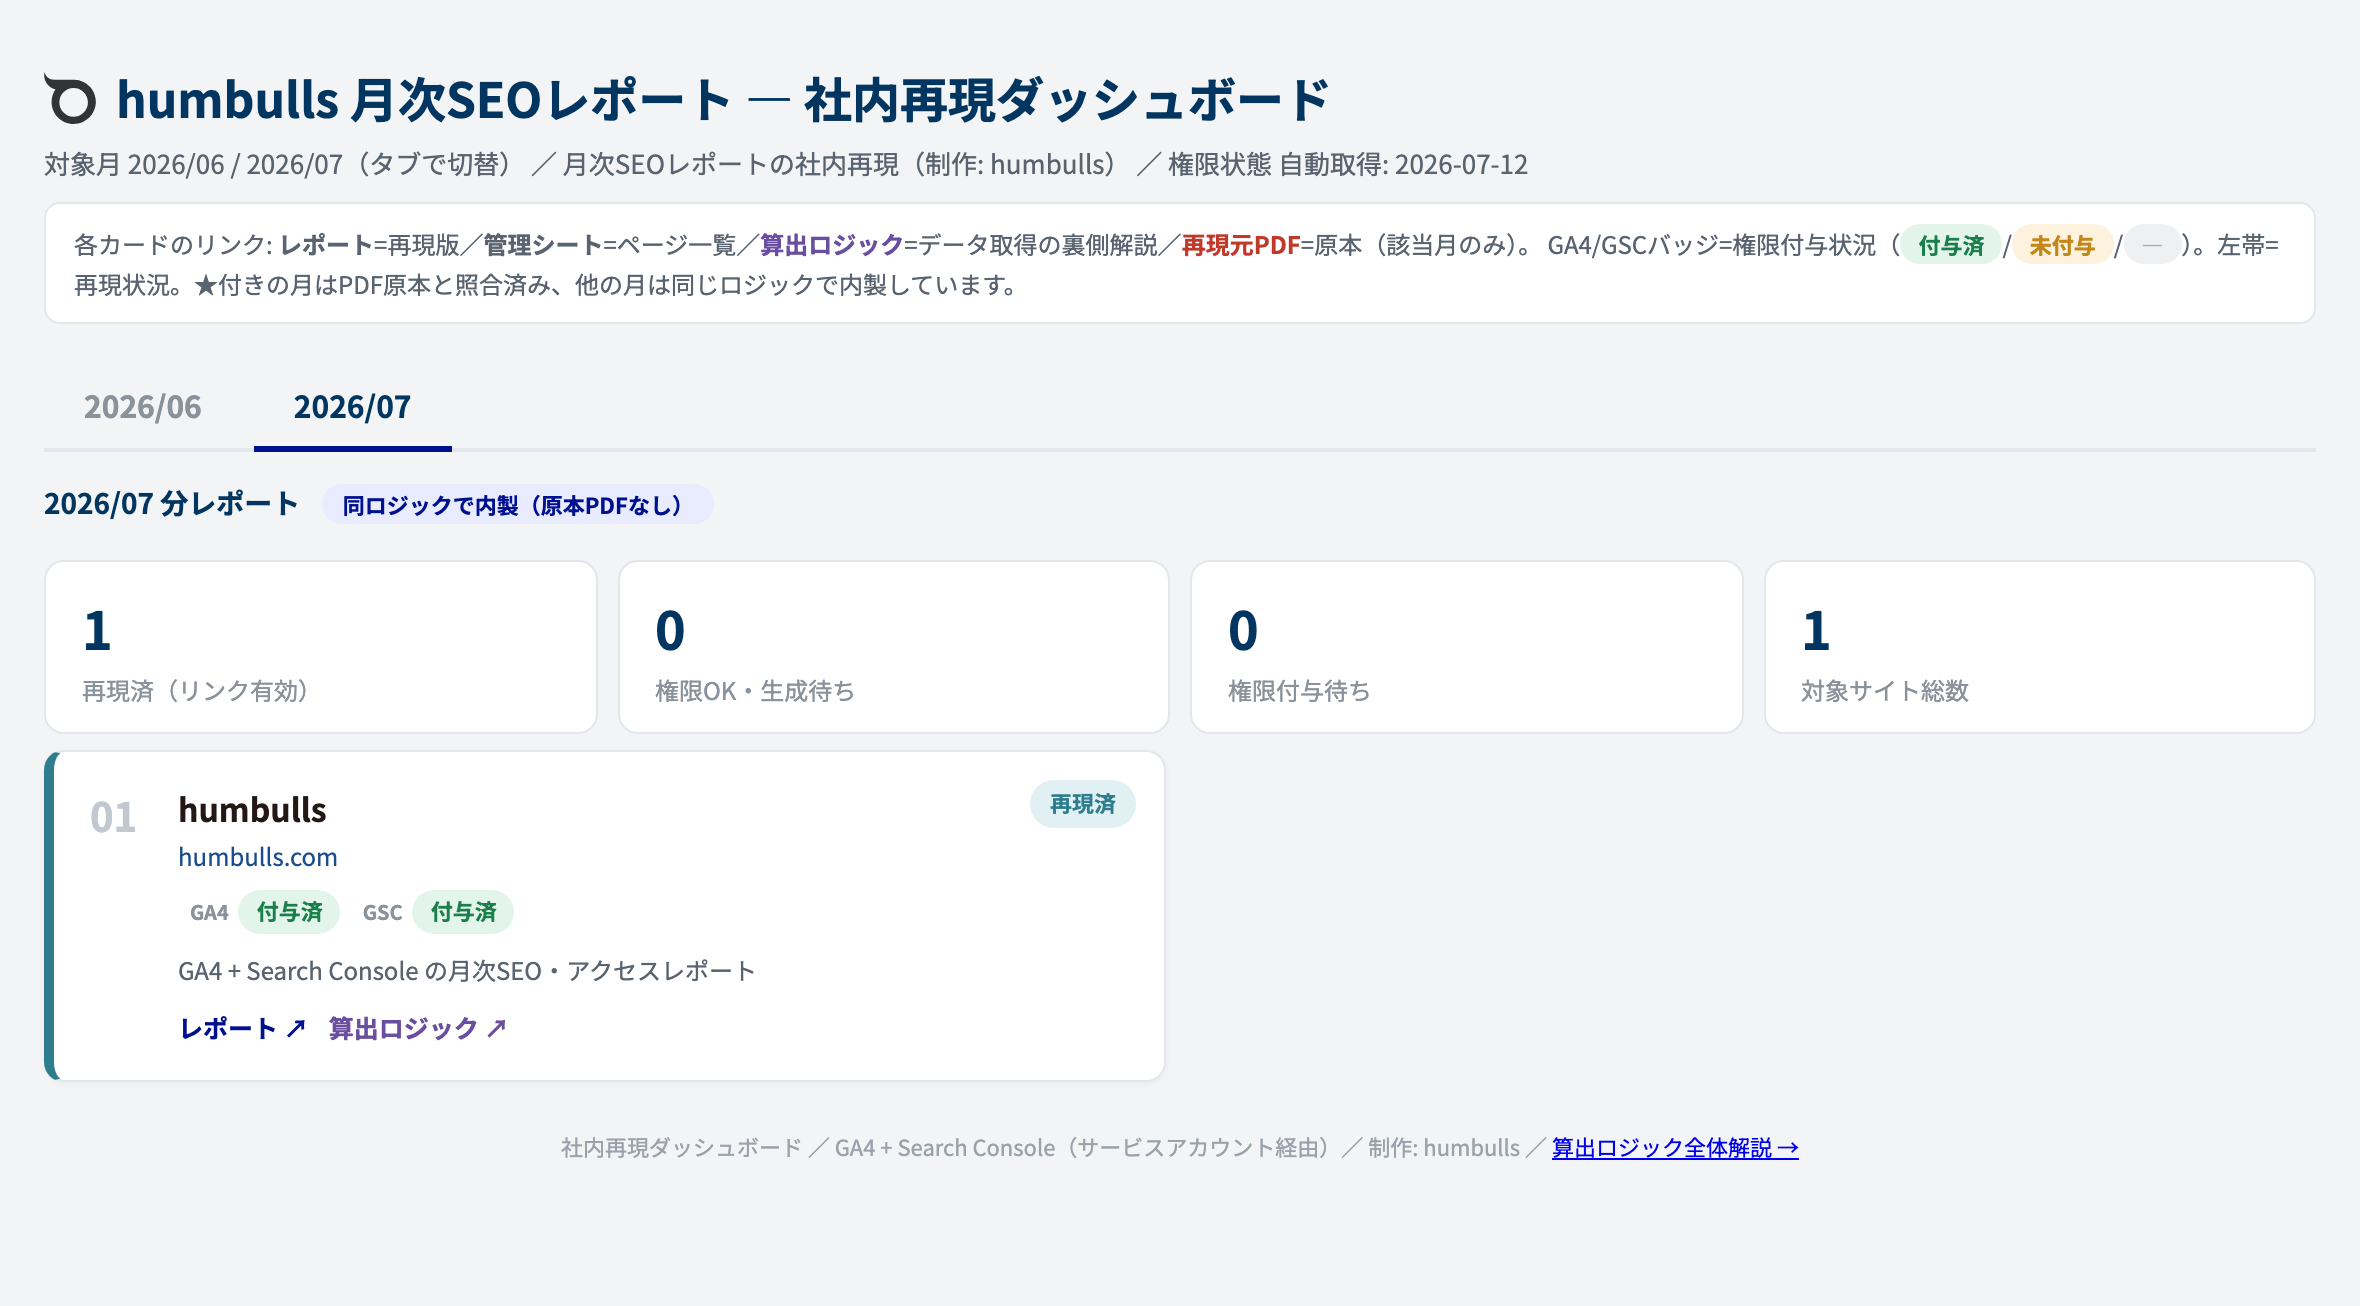
Task: Click the 再現元PDF legend text
Action: point(1241,245)
